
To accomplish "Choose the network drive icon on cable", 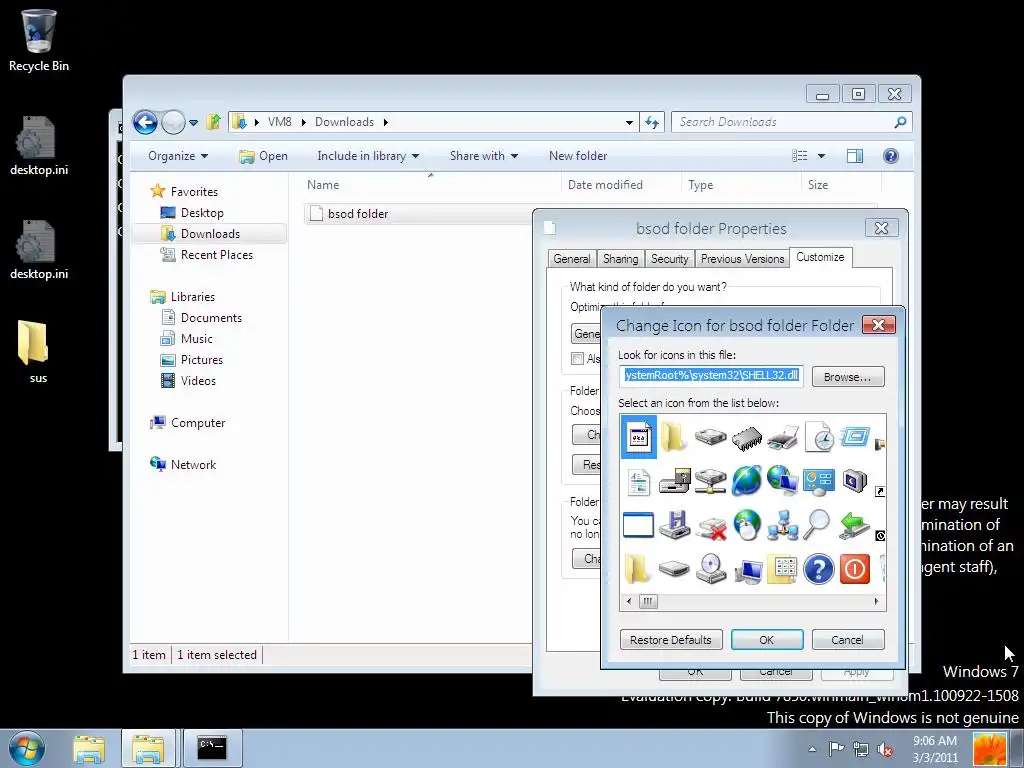I will [x=711, y=481].
